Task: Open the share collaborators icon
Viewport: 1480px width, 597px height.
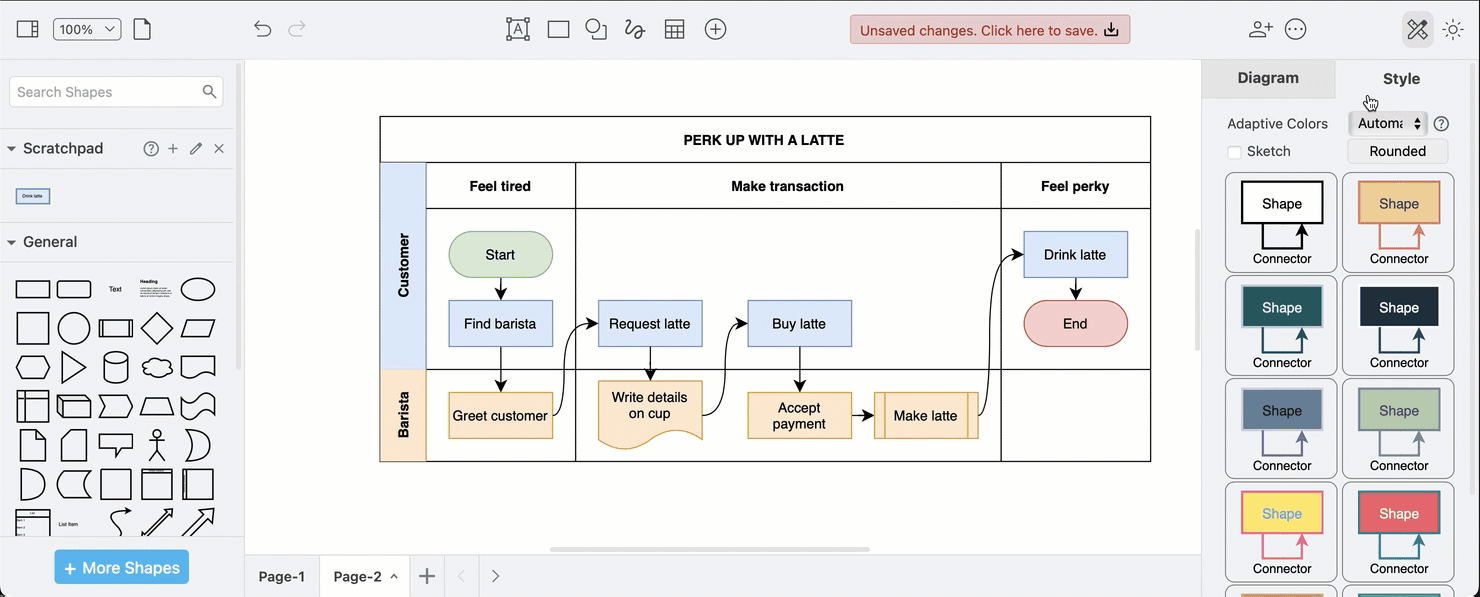Action: pyautogui.click(x=1260, y=29)
